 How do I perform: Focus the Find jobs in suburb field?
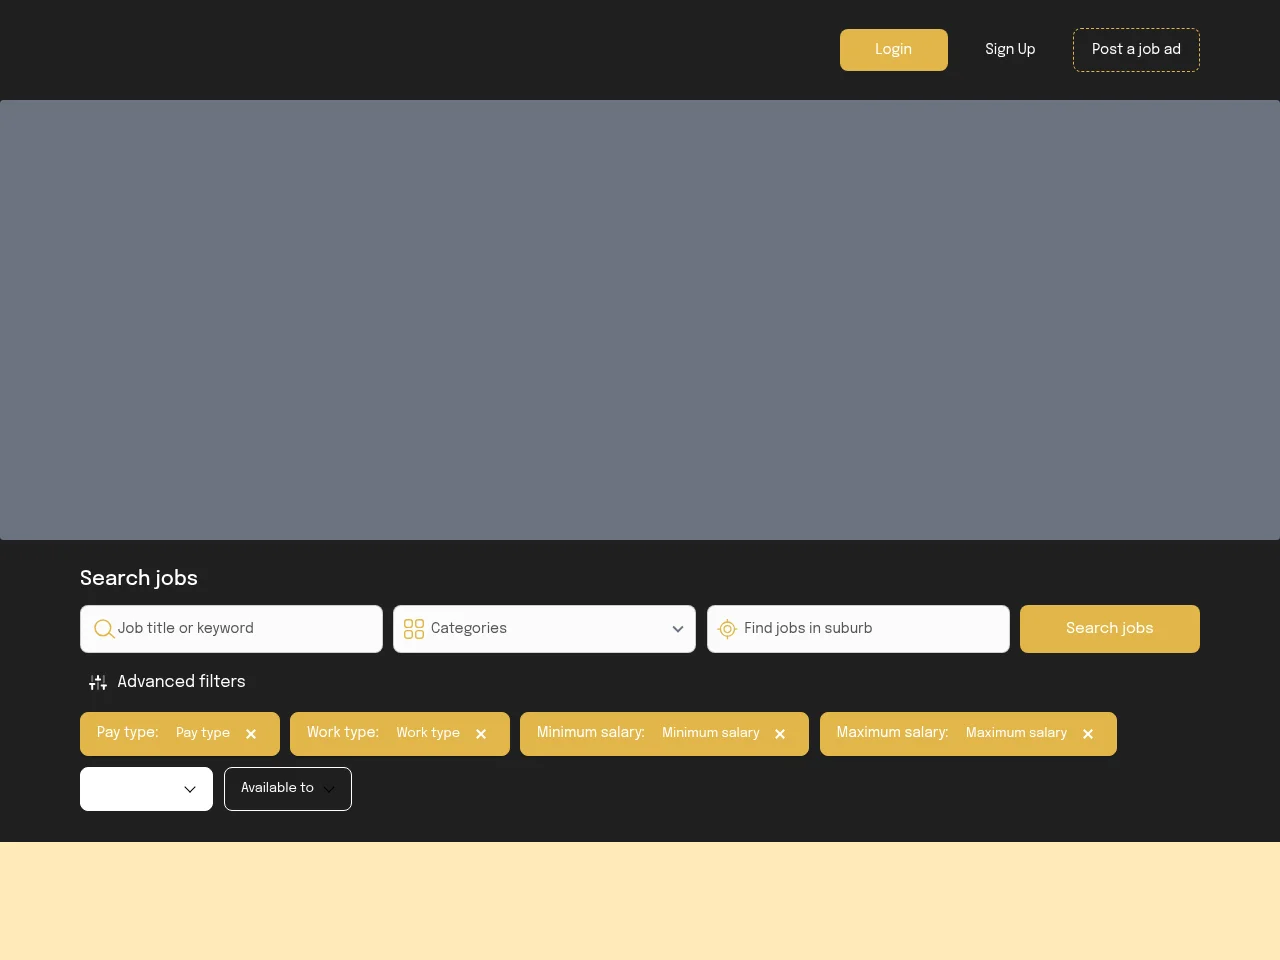[x=858, y=629]
